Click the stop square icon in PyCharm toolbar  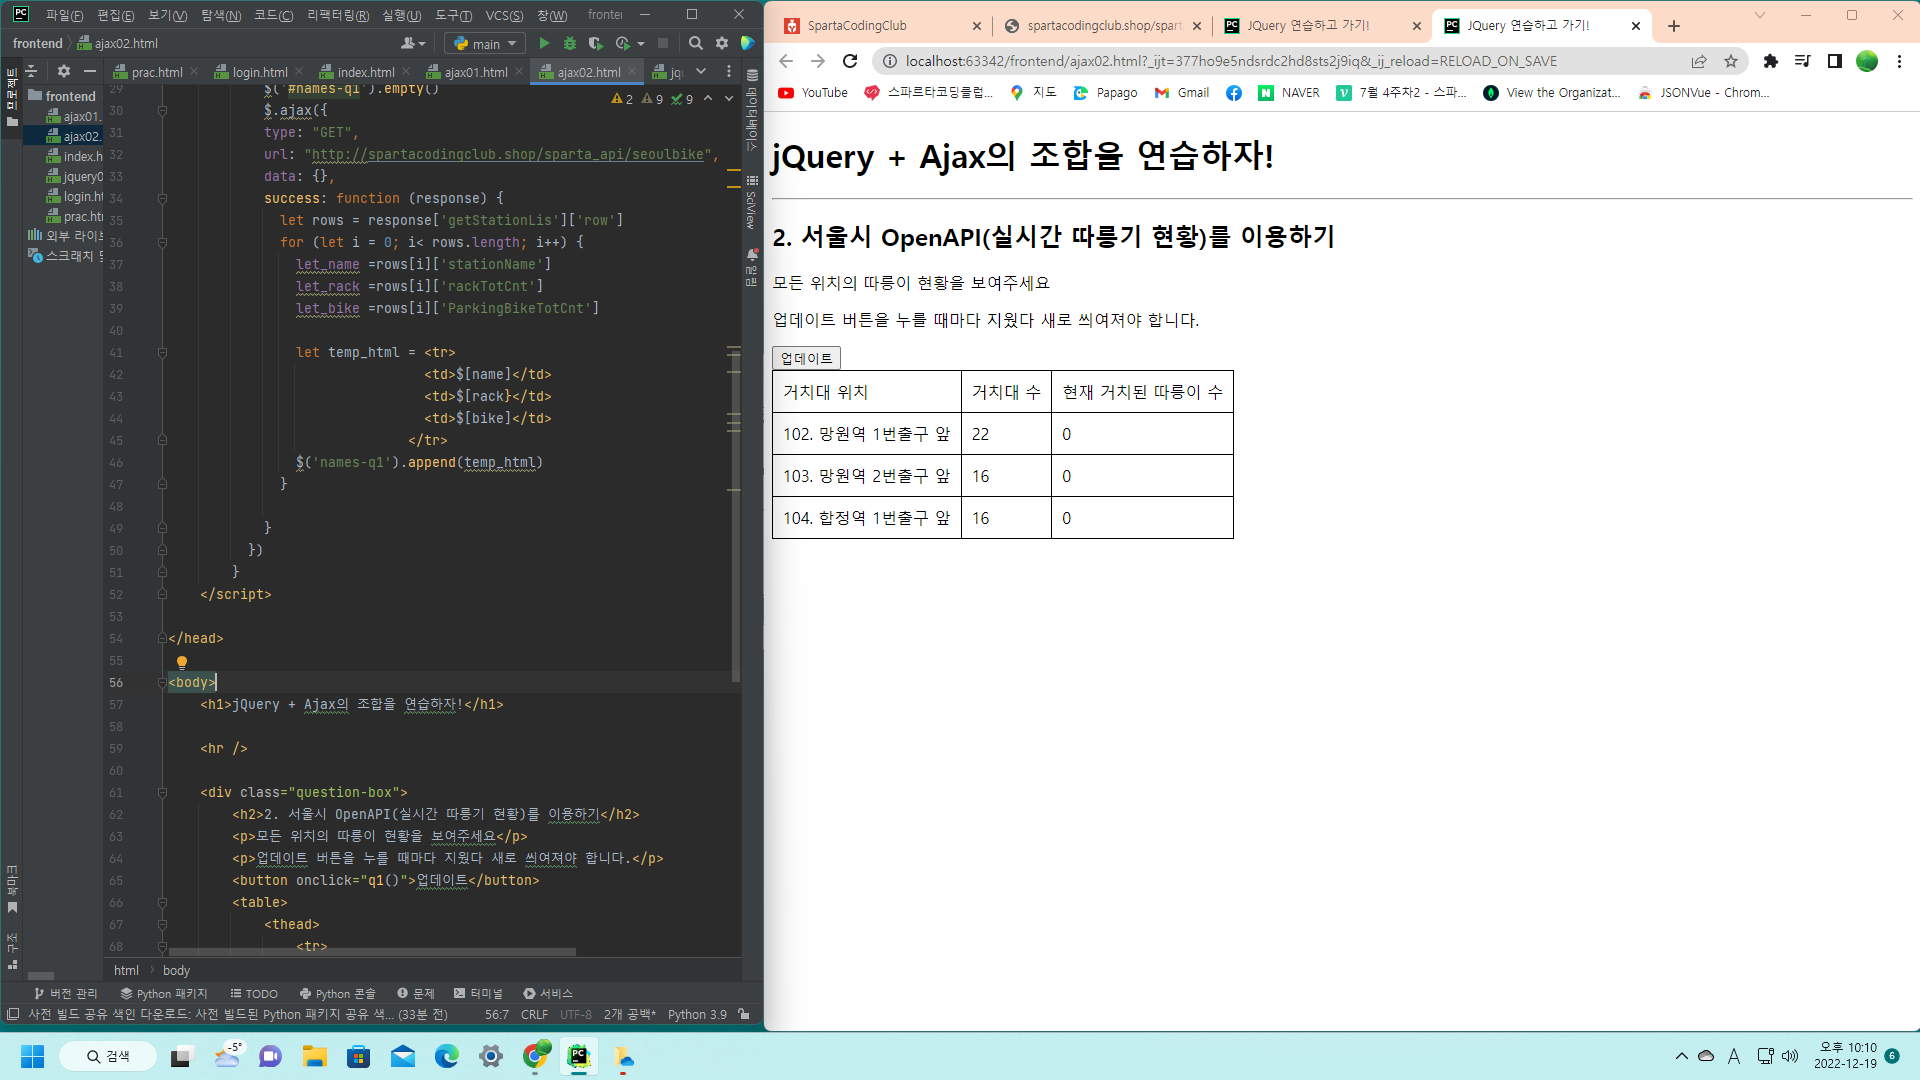pos(662,43)
